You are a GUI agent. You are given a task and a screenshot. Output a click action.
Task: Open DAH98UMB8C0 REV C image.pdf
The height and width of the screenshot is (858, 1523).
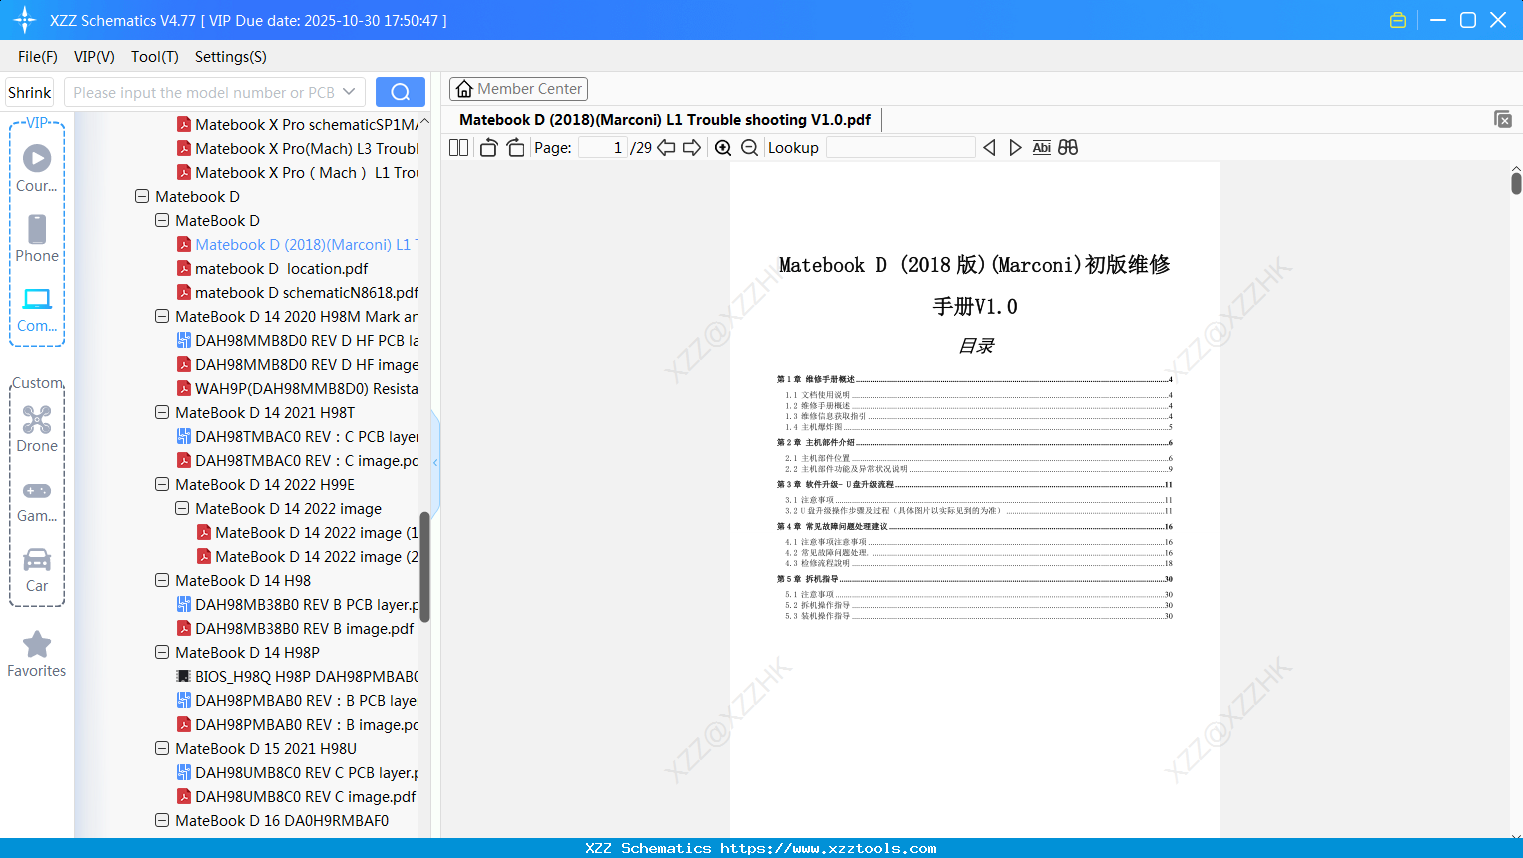[306, 797]
